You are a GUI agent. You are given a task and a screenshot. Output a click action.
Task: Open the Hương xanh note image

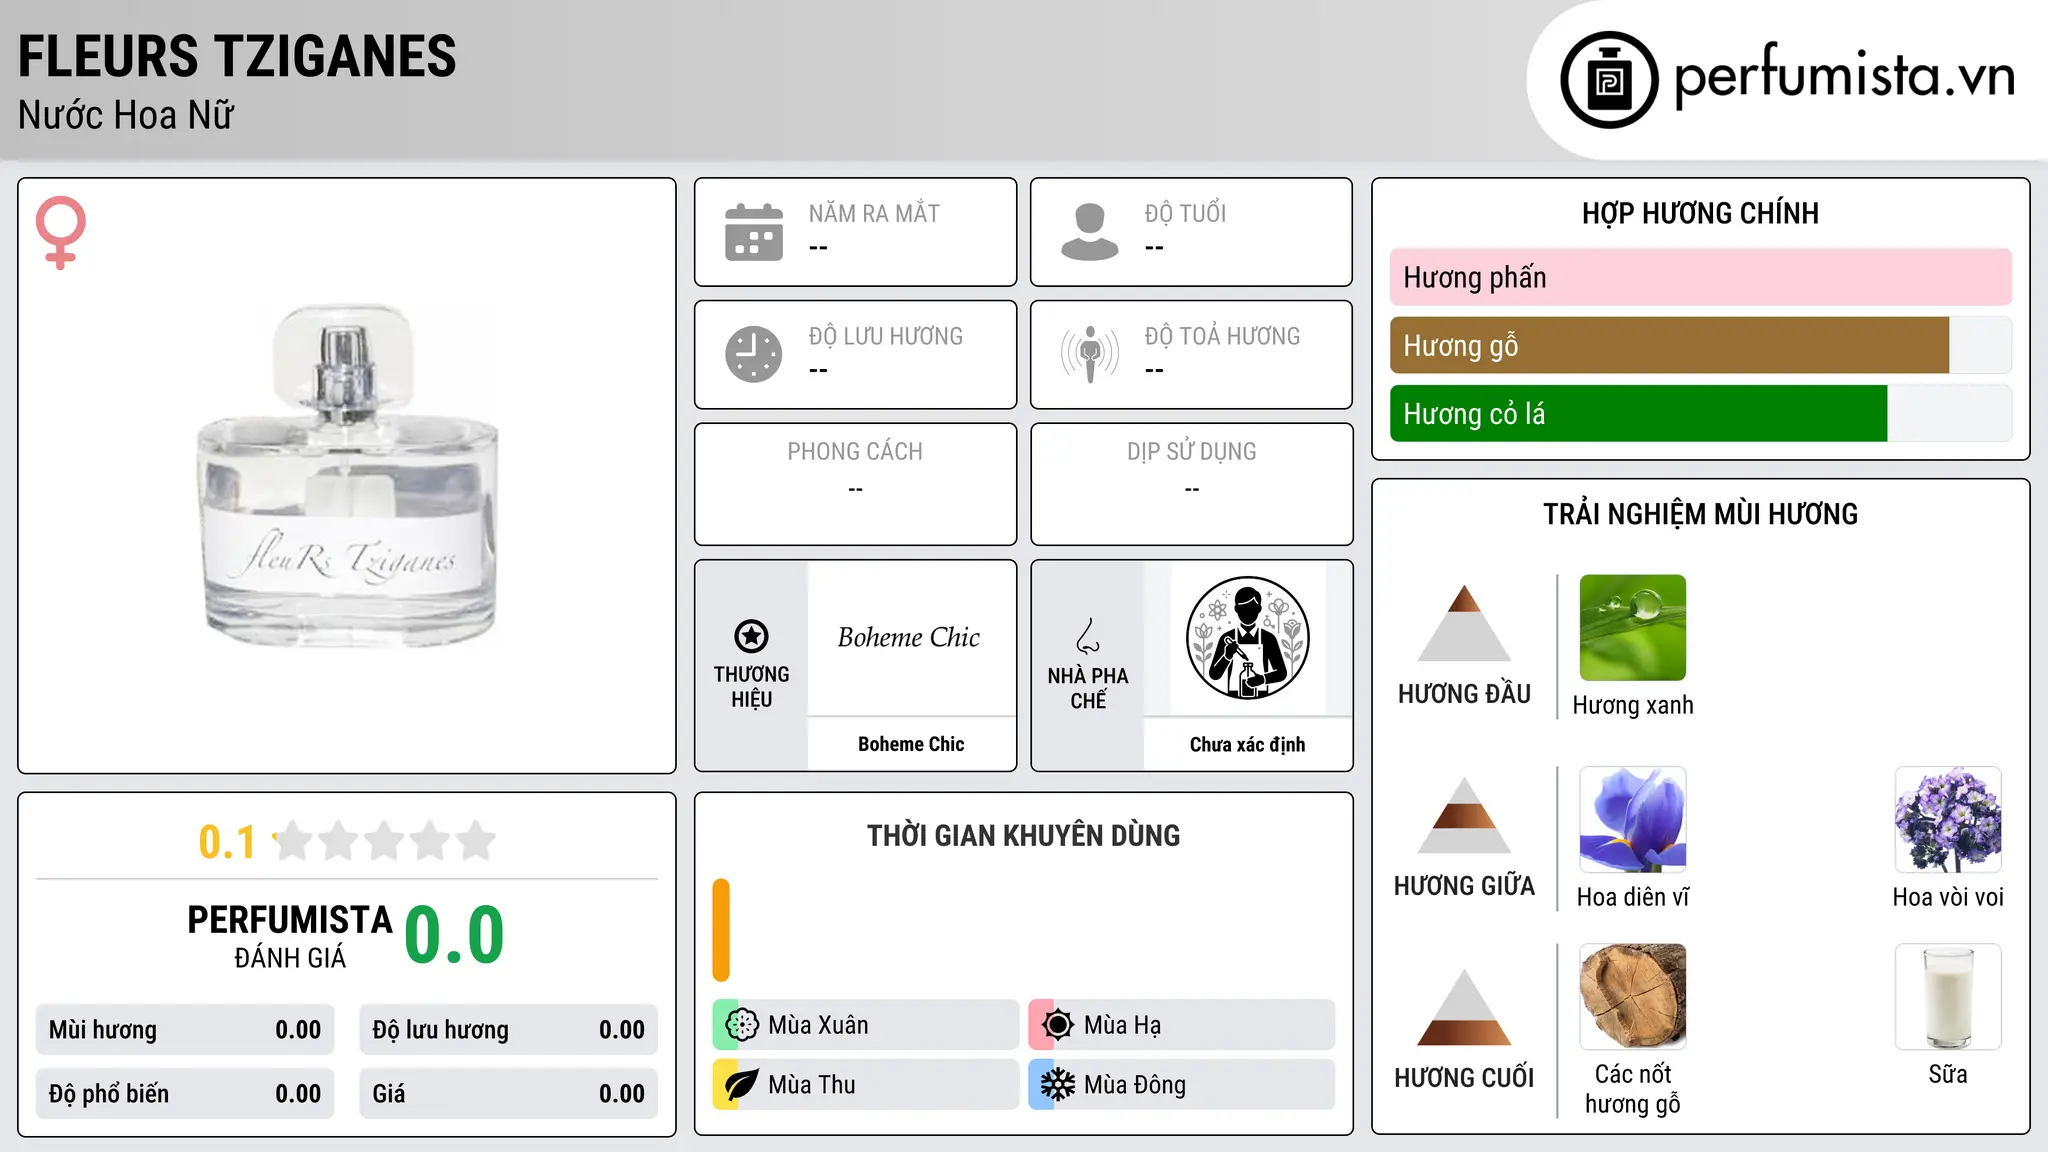click(x=1633, y=628)
